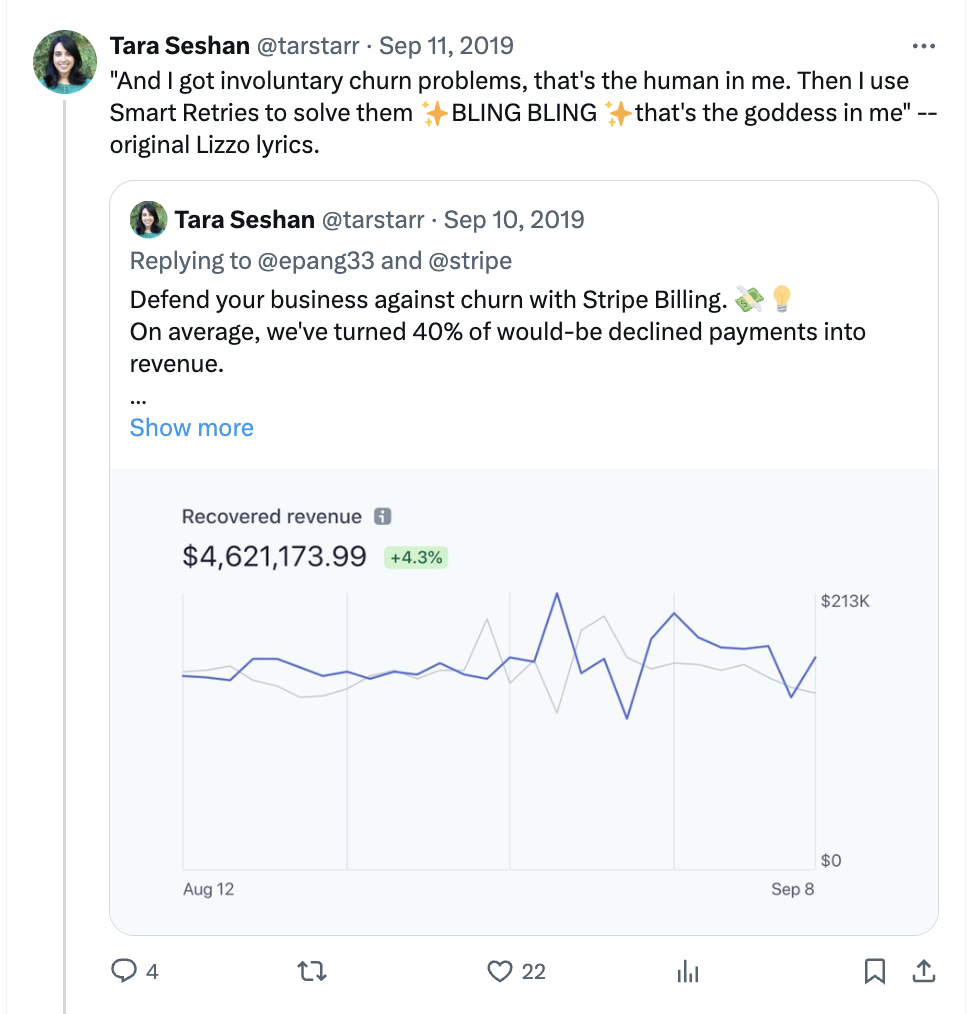Screen dimensions: 970x1014
Task: Open Tara Seshan's large profile avatar
Action: coord(65,62)
